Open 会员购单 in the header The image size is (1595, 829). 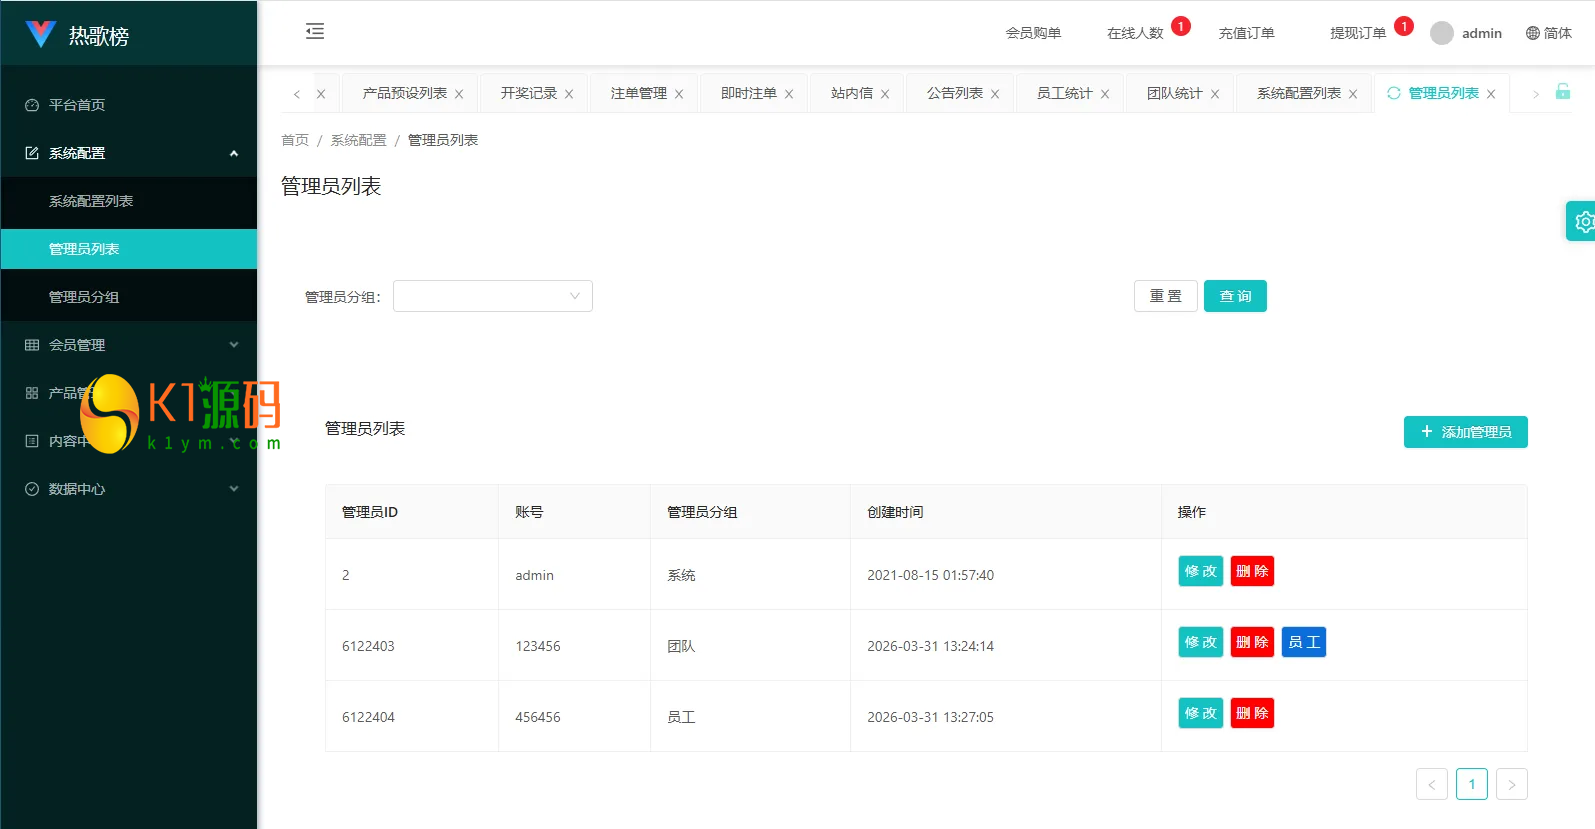(1033, 33)
